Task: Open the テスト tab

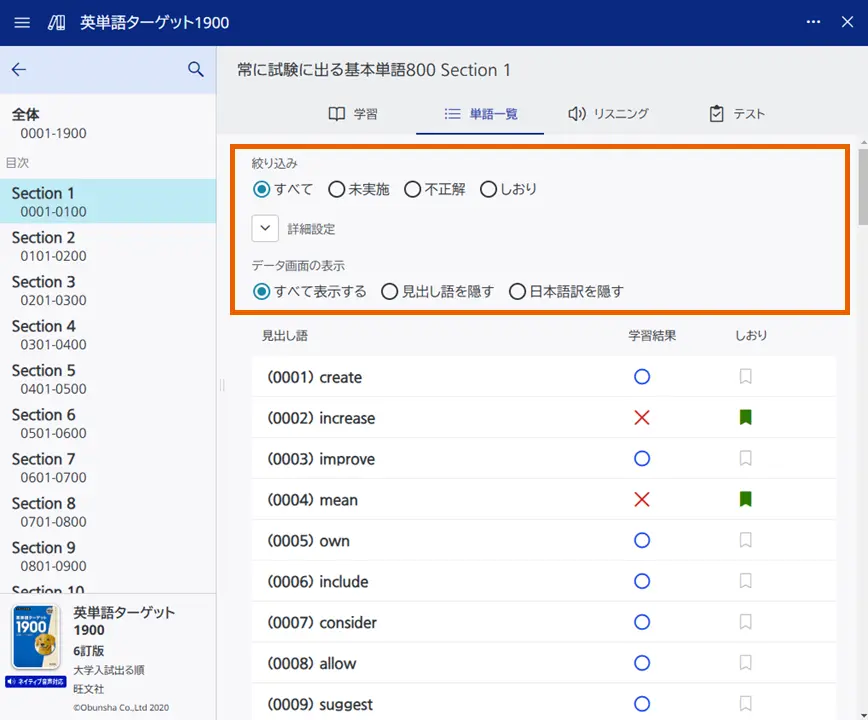Action: [736, 114]
